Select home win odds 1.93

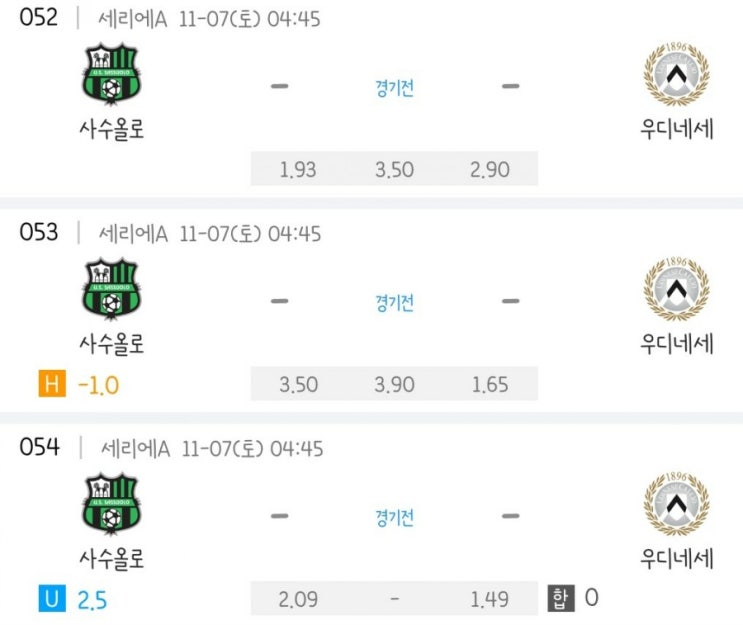pos(298,169)
